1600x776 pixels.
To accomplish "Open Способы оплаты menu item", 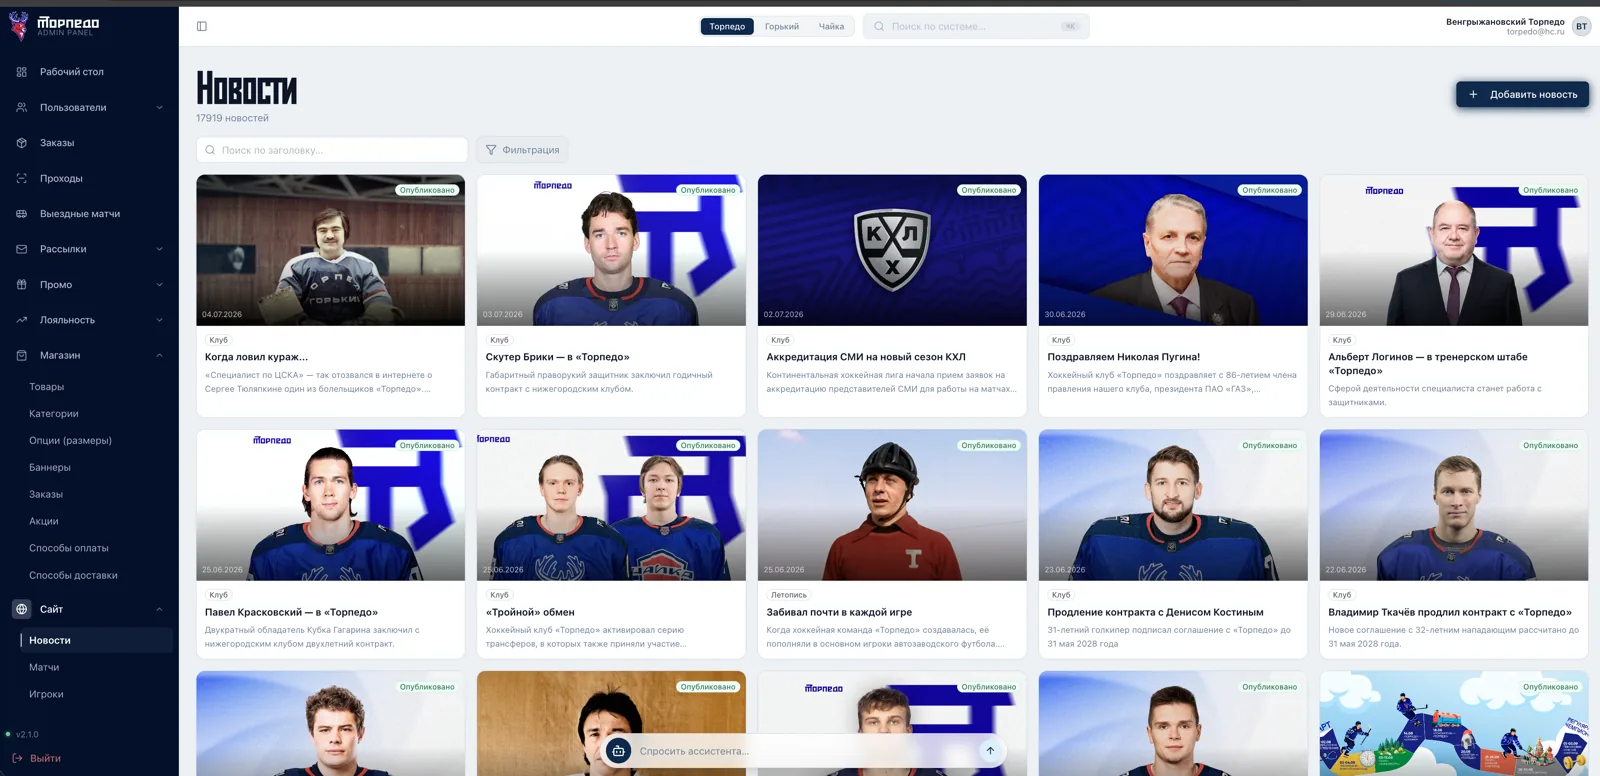I will coord(69,548).
